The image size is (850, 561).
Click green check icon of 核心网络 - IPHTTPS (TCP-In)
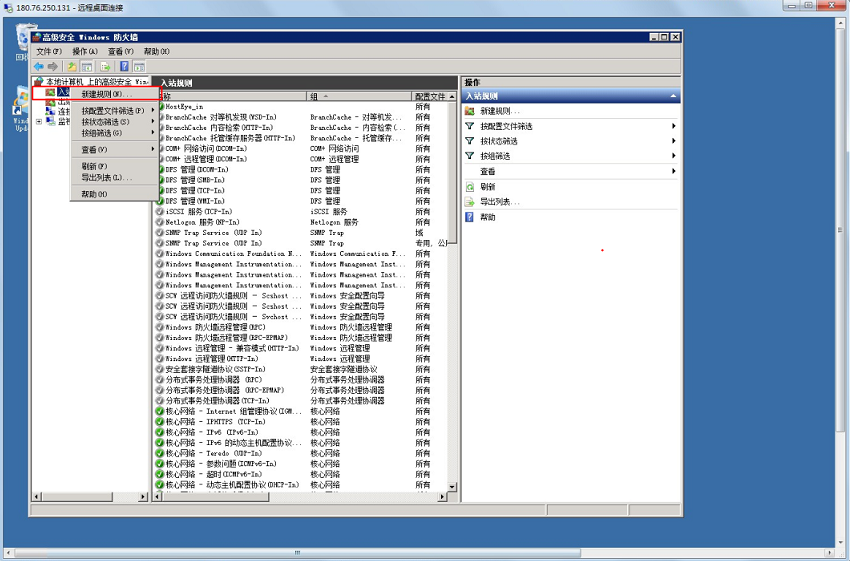point(159,422)
